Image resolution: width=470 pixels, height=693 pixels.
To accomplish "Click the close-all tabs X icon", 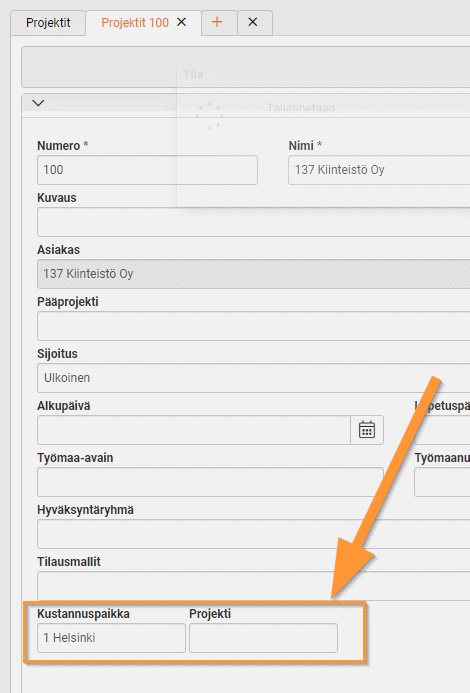I will tap(253, 22).
